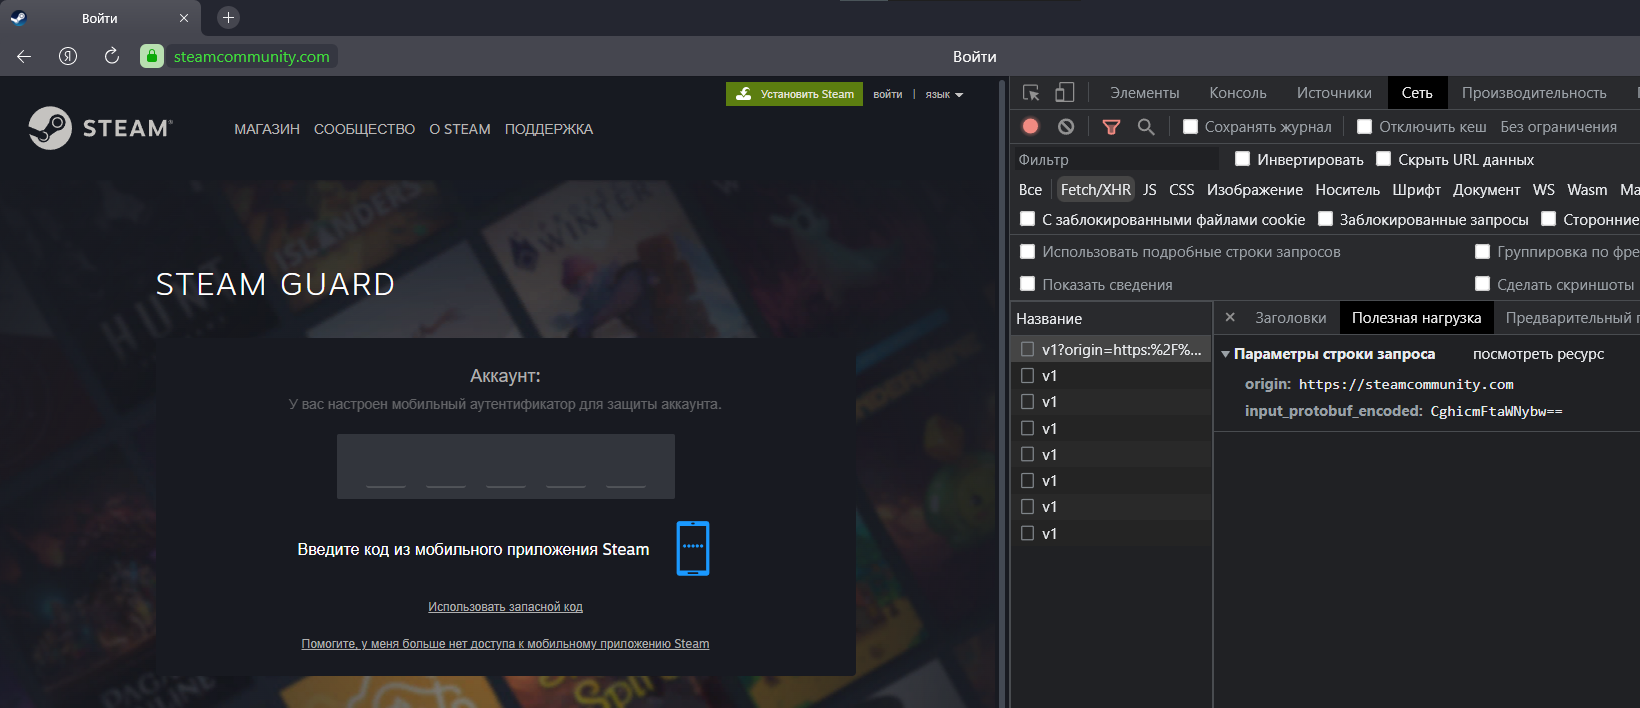Toggle Скрыть URL данных checkbox
The height and width of the screenshot is (708, 1640).
[x=1383, y=159]
